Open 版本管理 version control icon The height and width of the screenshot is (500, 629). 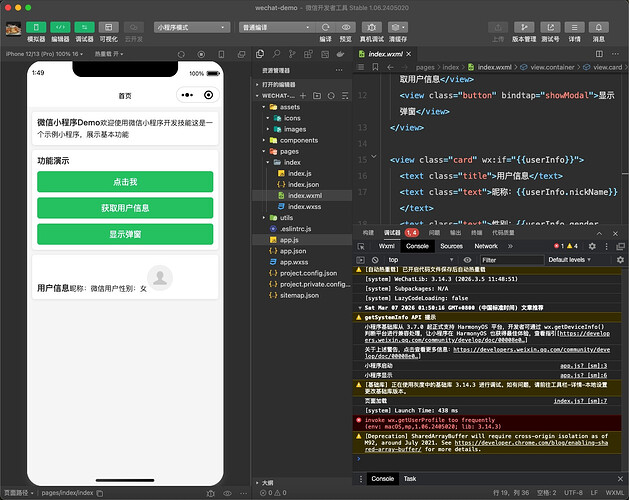524,27
